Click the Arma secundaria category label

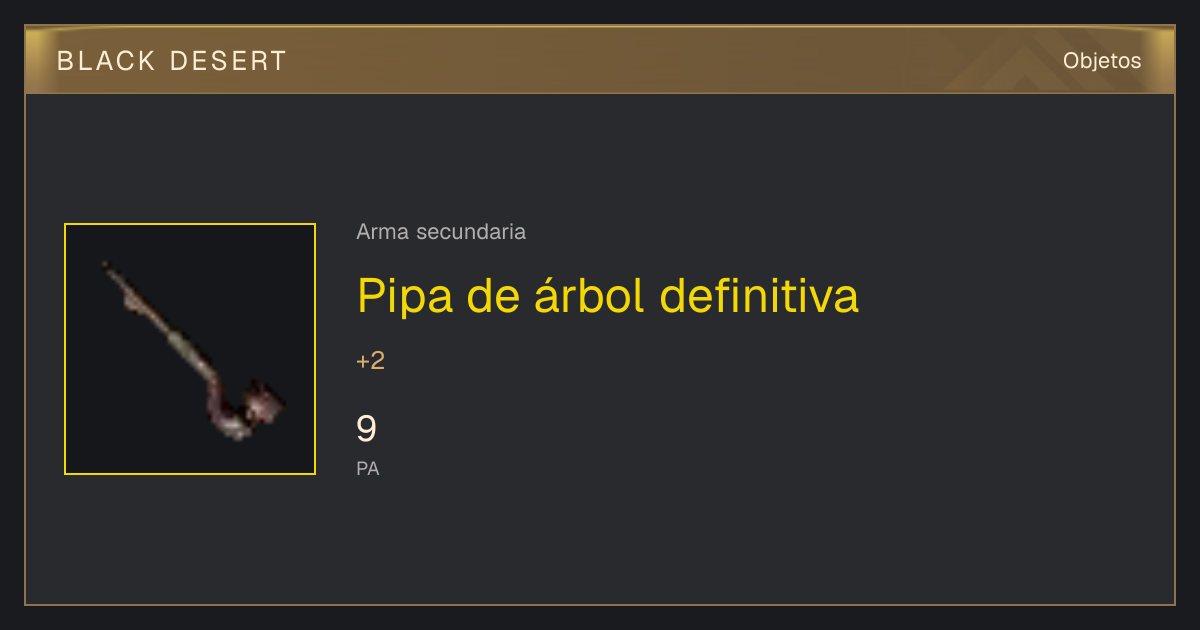441,232
